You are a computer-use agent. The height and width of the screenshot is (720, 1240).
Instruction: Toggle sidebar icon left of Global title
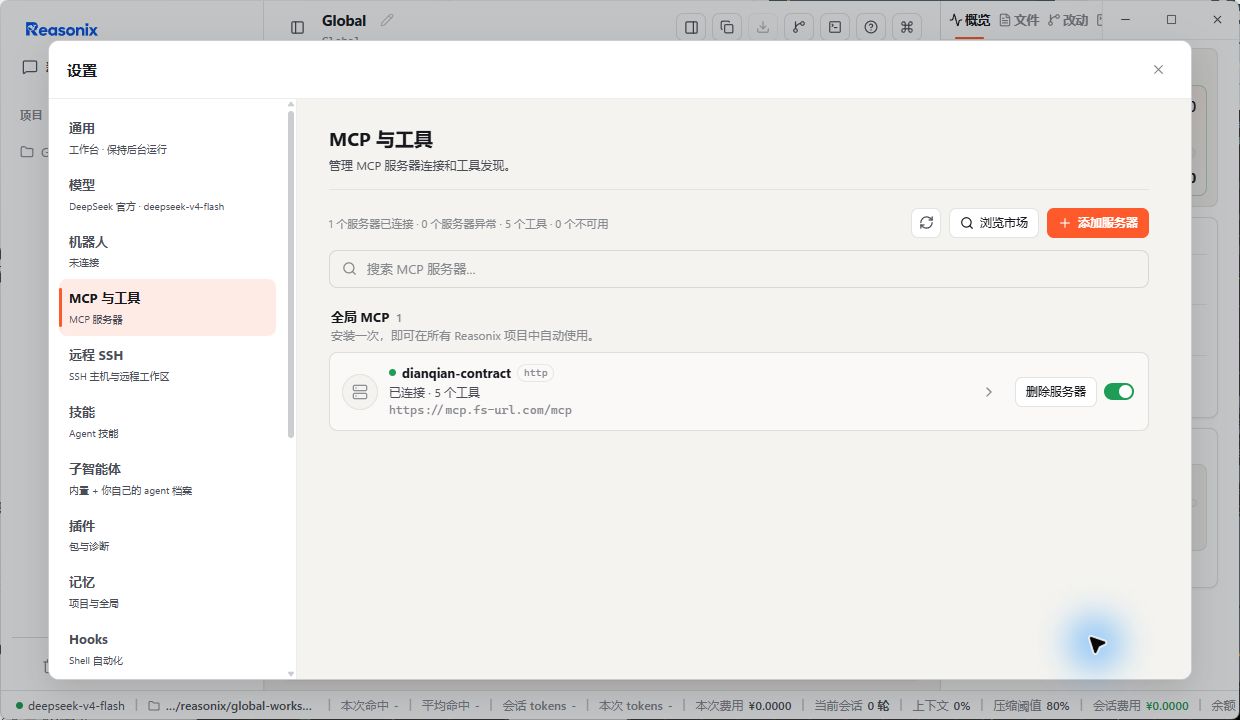[x=297, y=28]
